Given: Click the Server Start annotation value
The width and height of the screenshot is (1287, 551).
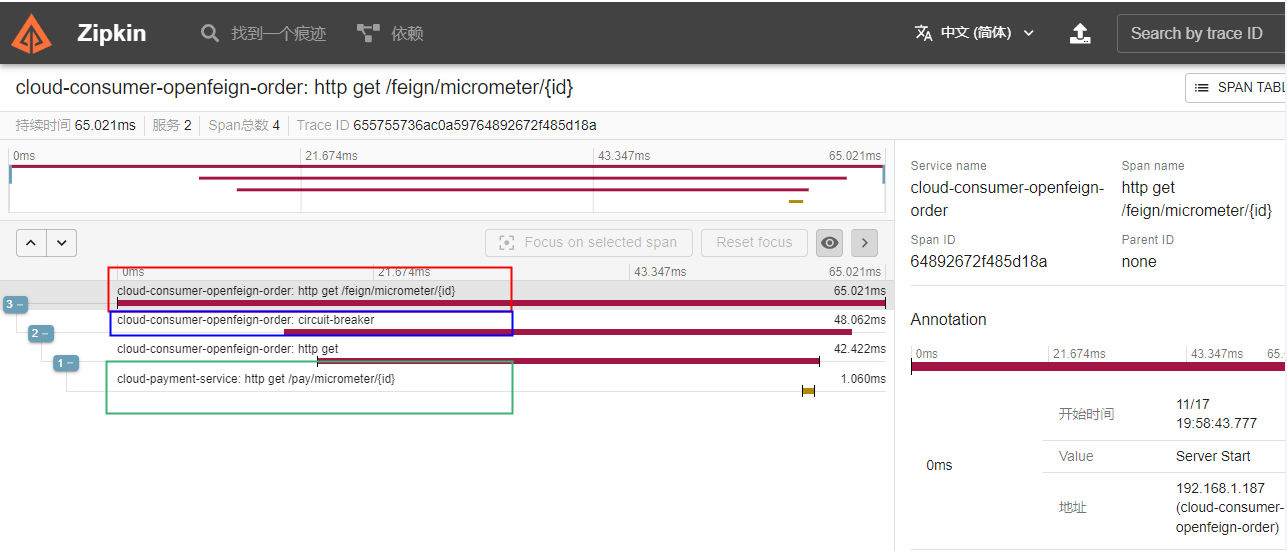Looking at the screenshot, I should [1213, 456].
